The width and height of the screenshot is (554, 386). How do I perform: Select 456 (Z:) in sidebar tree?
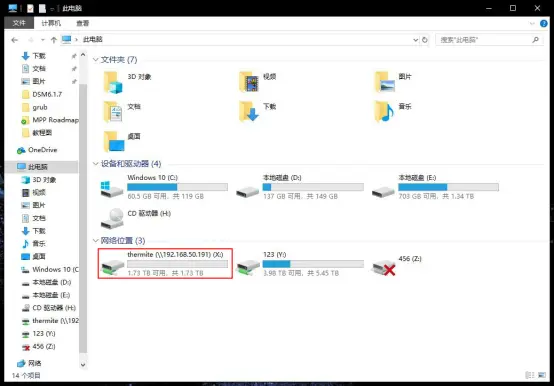click(39, 346)
